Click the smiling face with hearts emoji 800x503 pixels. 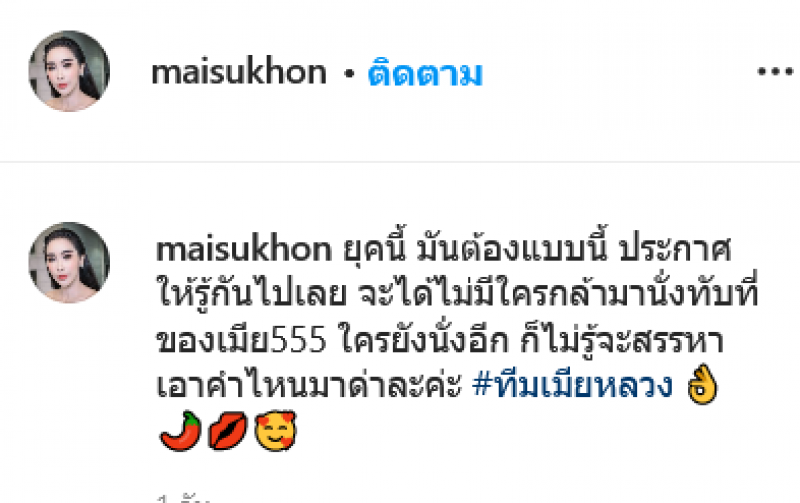pos(275,431)
